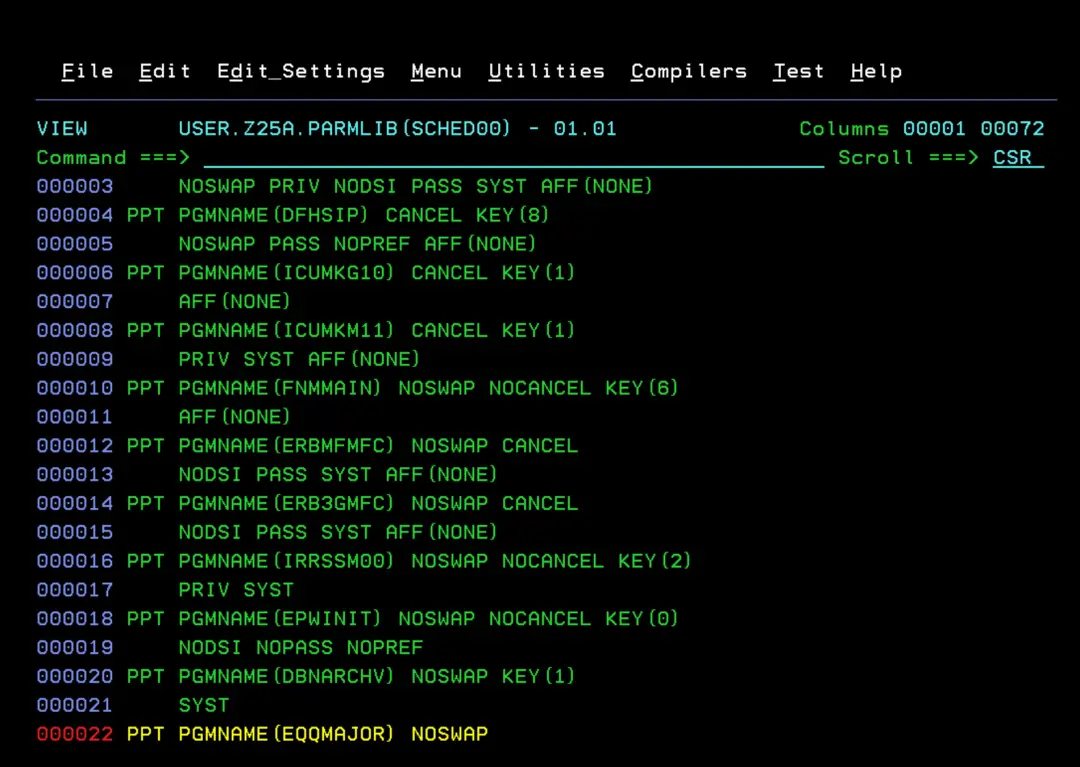Click line number 000007

coord(75,302)
